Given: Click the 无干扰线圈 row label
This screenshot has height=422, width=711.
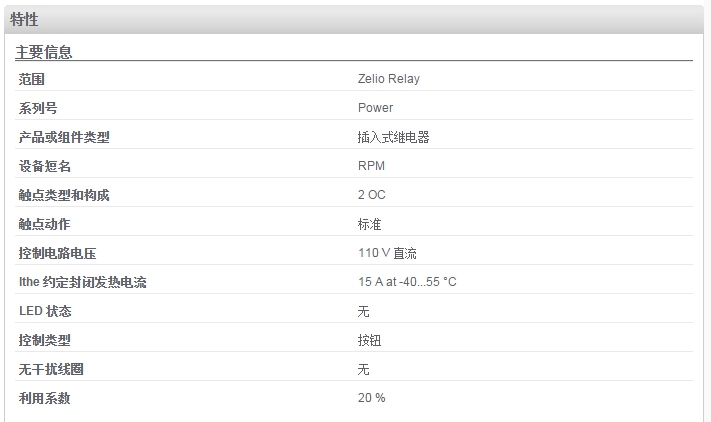Looking at the screenshot, I should 51,369.
